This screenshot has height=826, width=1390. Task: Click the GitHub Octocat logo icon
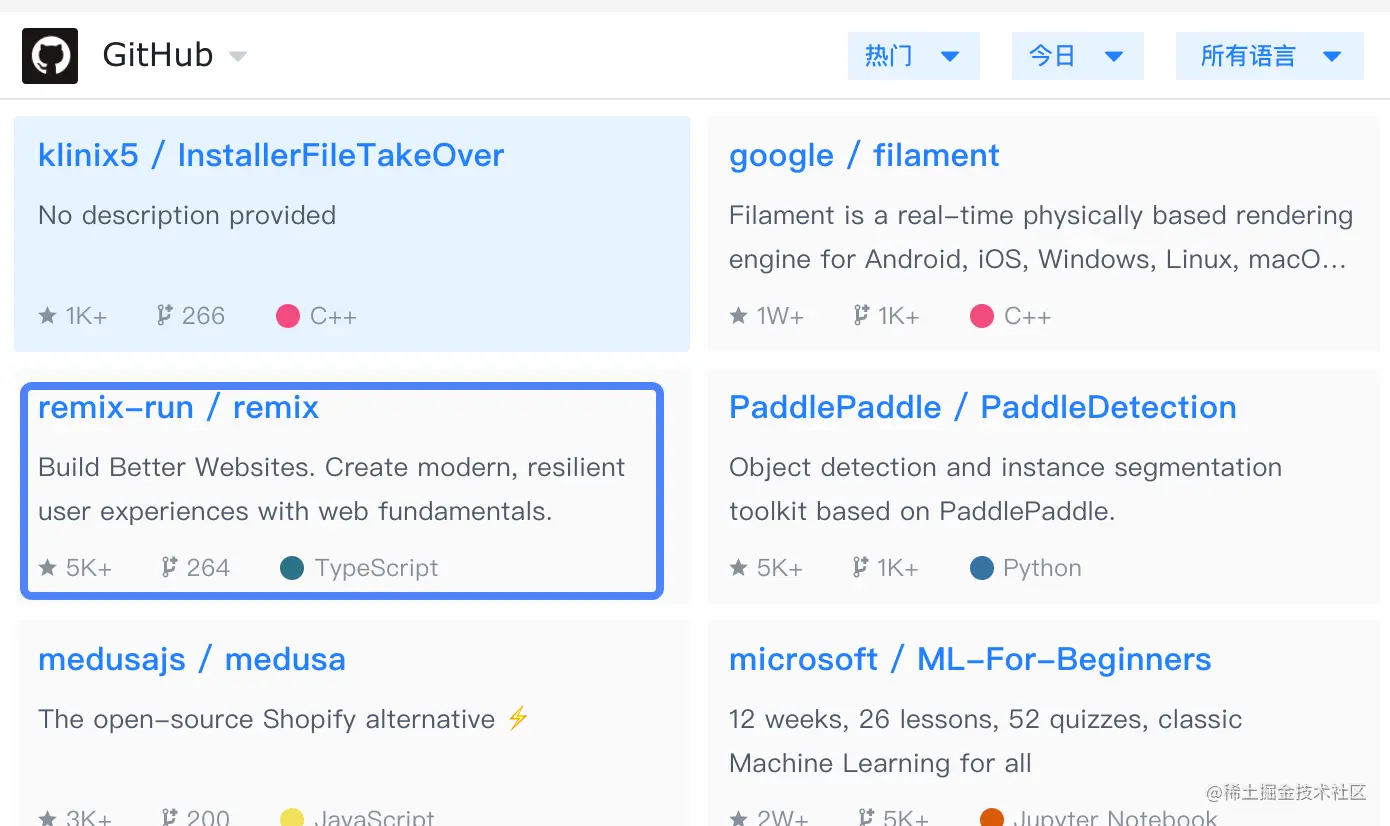click(x=50, y=56)
